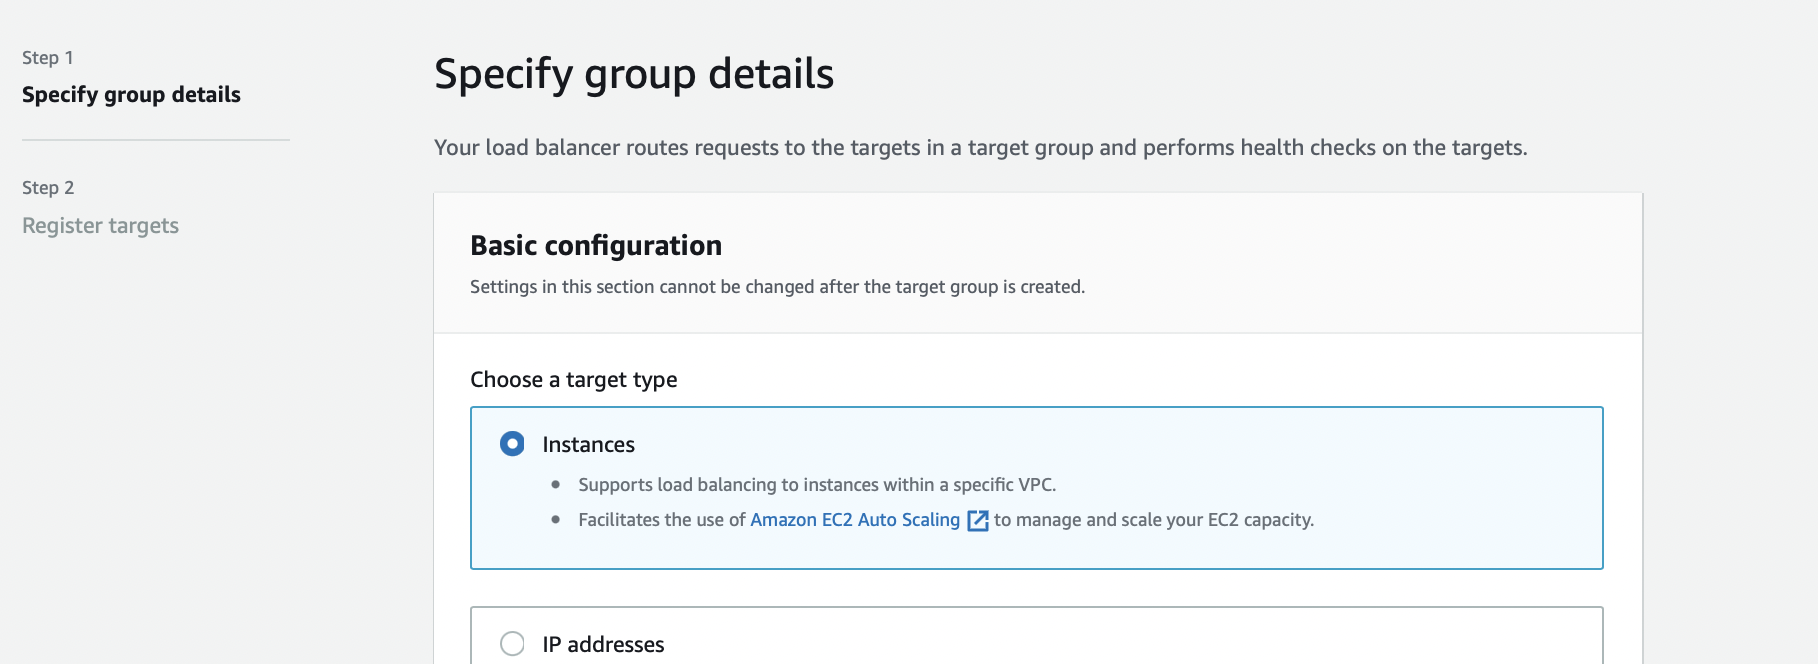Viewport: 1818px width, 664px height.
Task: Click the Instances option label text
Action: point(588,445)
